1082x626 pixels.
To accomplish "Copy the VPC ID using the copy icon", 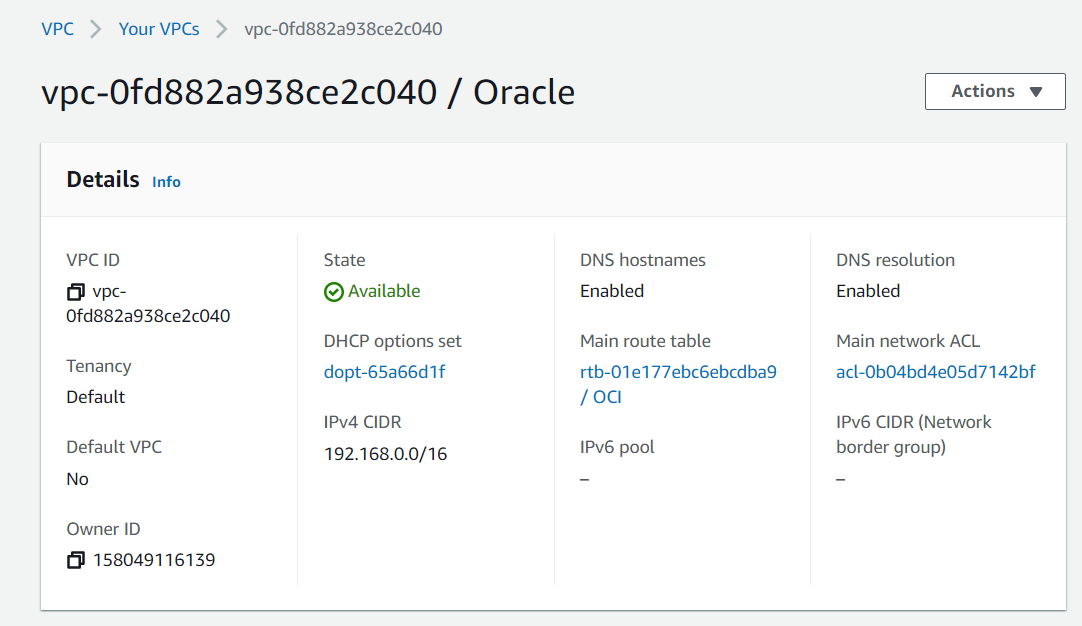I will point(76,292).
